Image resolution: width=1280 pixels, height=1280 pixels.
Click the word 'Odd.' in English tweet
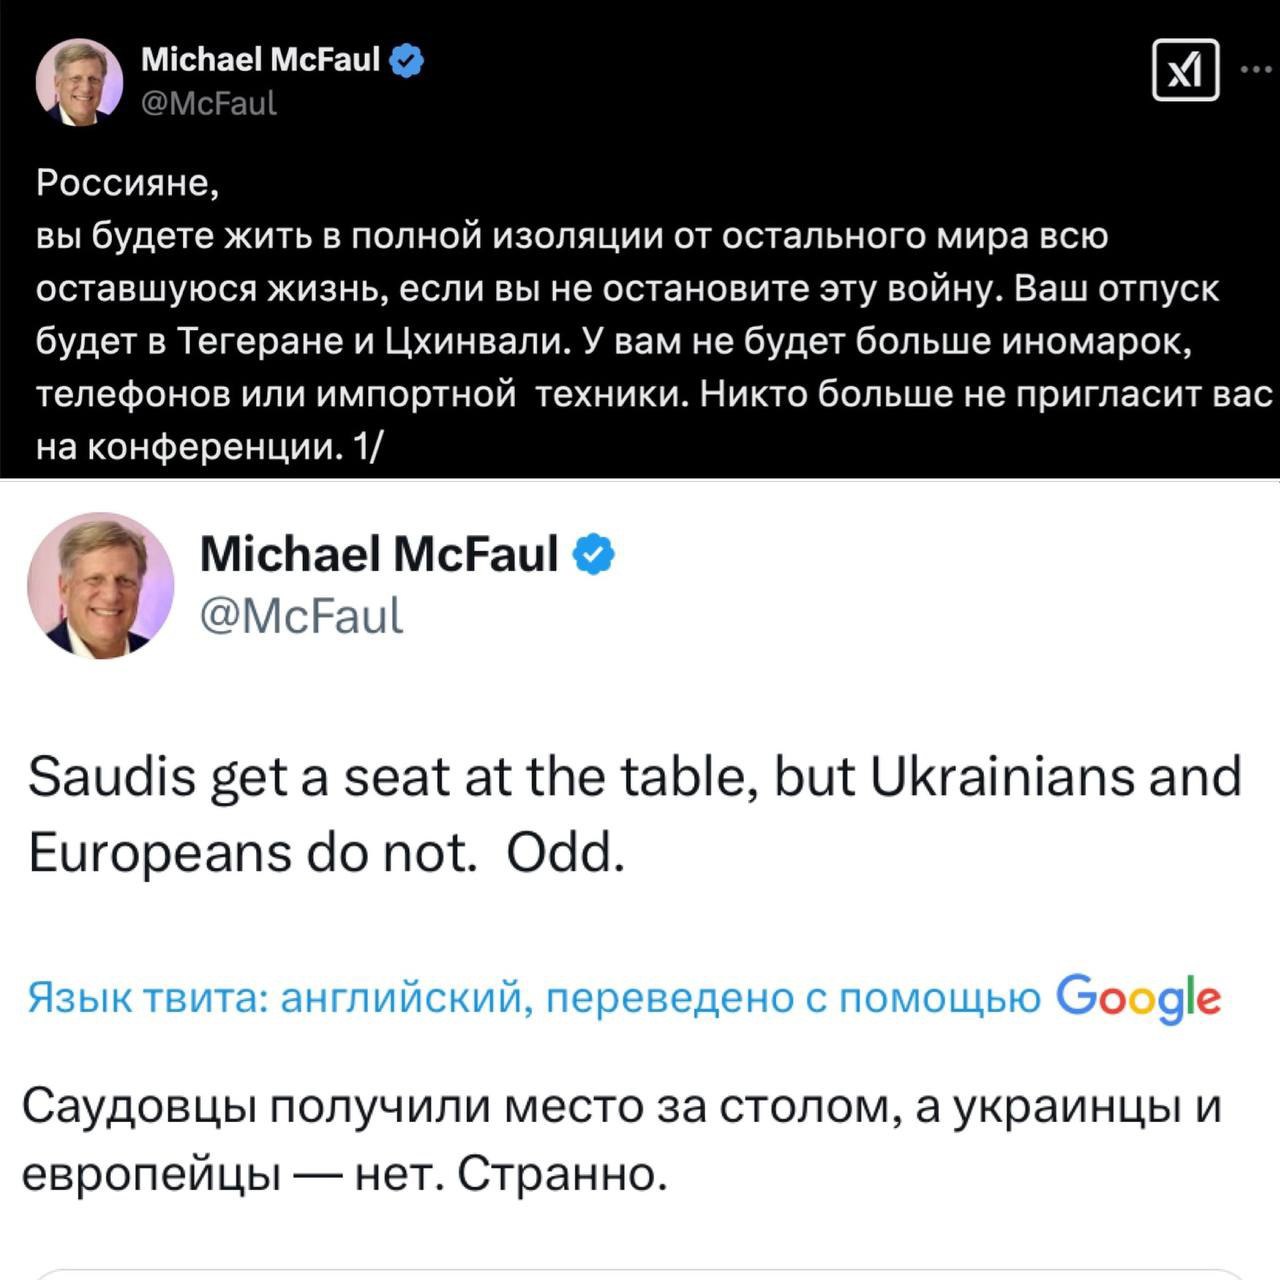pos(566,853)
